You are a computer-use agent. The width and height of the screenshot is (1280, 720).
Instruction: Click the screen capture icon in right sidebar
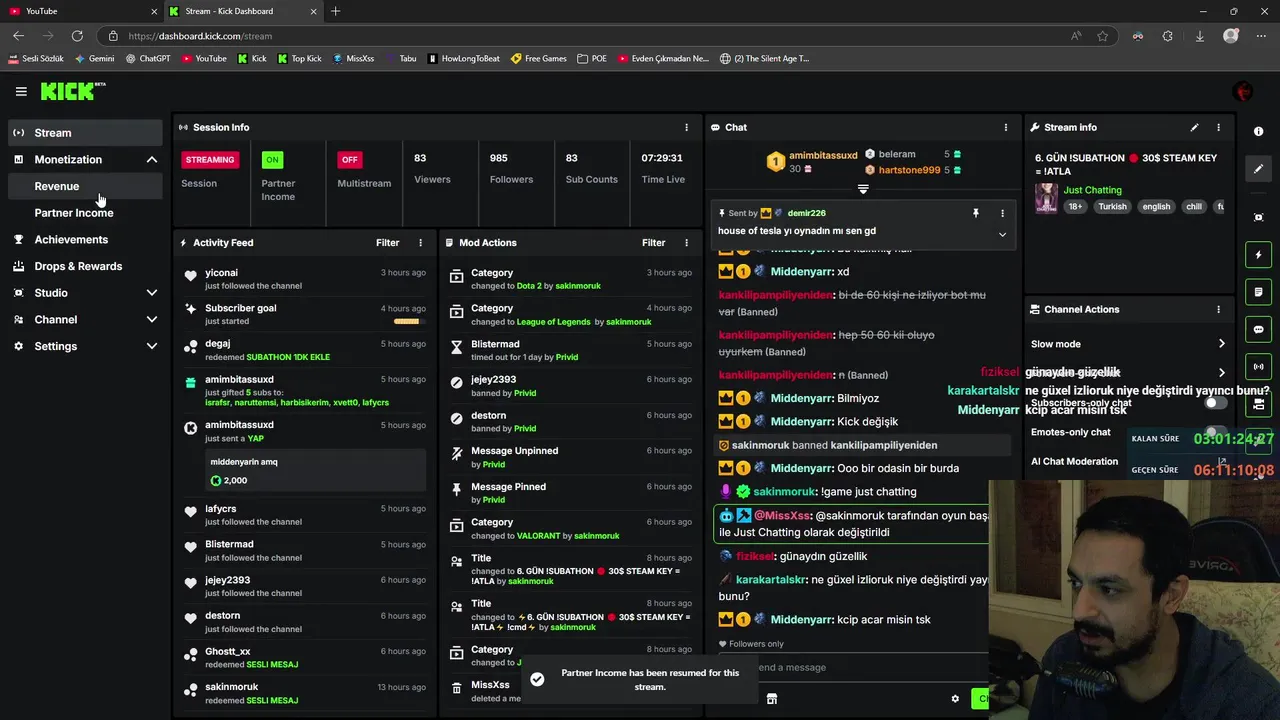[1259, 217]
